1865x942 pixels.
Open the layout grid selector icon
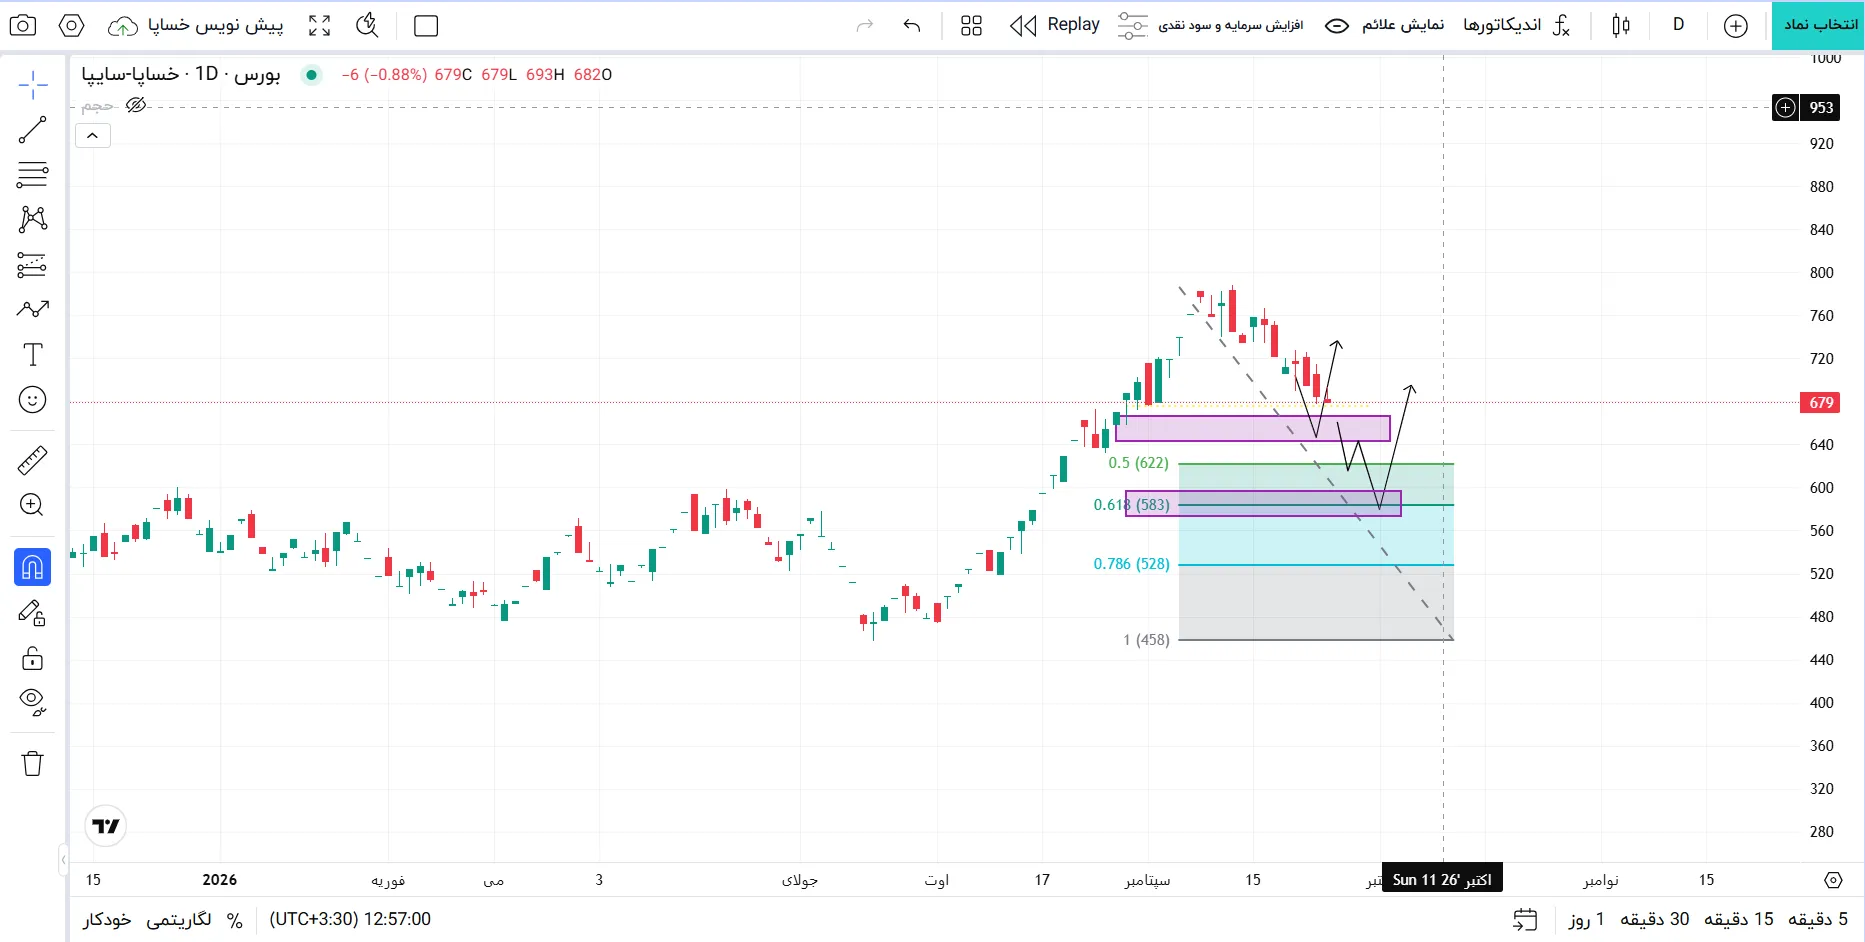[x=971, y=26]
